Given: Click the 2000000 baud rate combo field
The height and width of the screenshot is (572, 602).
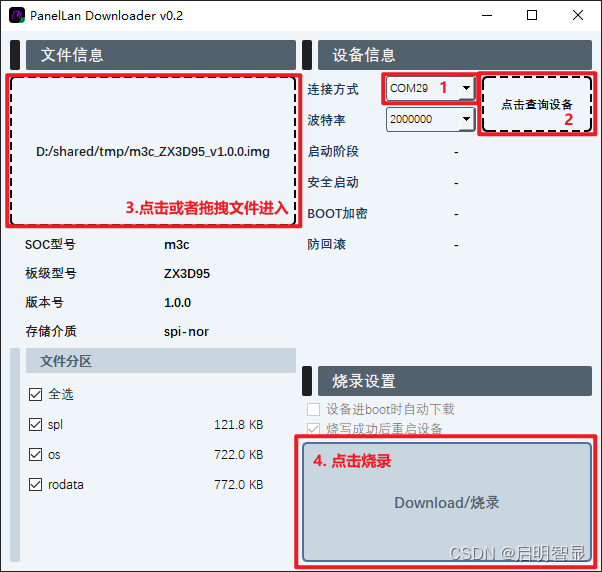Looking at the screenshot, I should click(x=430, y=119).
